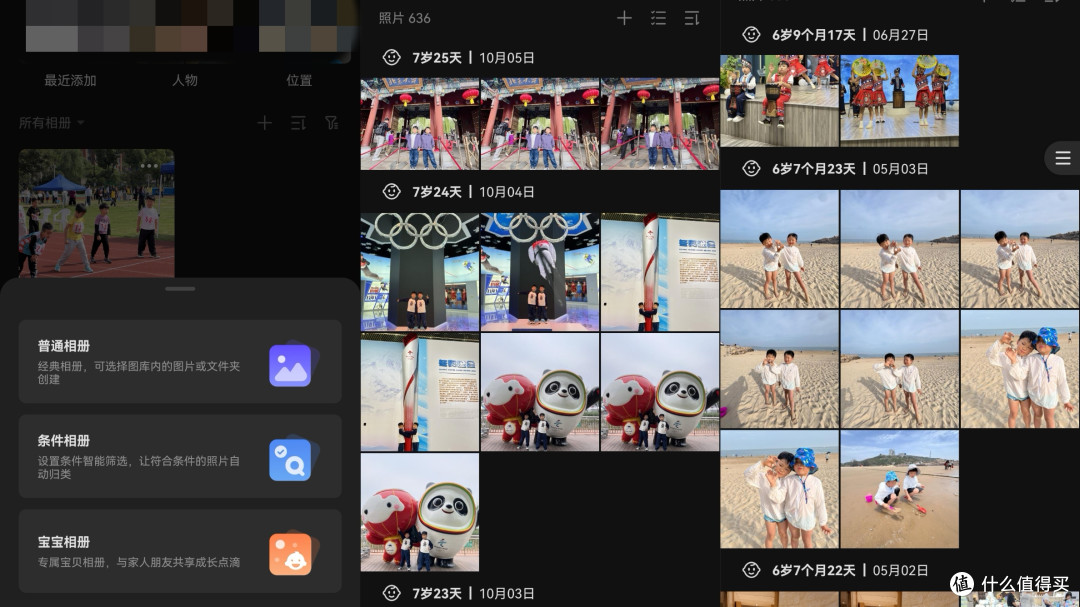
Task: Open third temple gate photo under 10月05日
Action: pyautogui.click(x=660, y=124)
